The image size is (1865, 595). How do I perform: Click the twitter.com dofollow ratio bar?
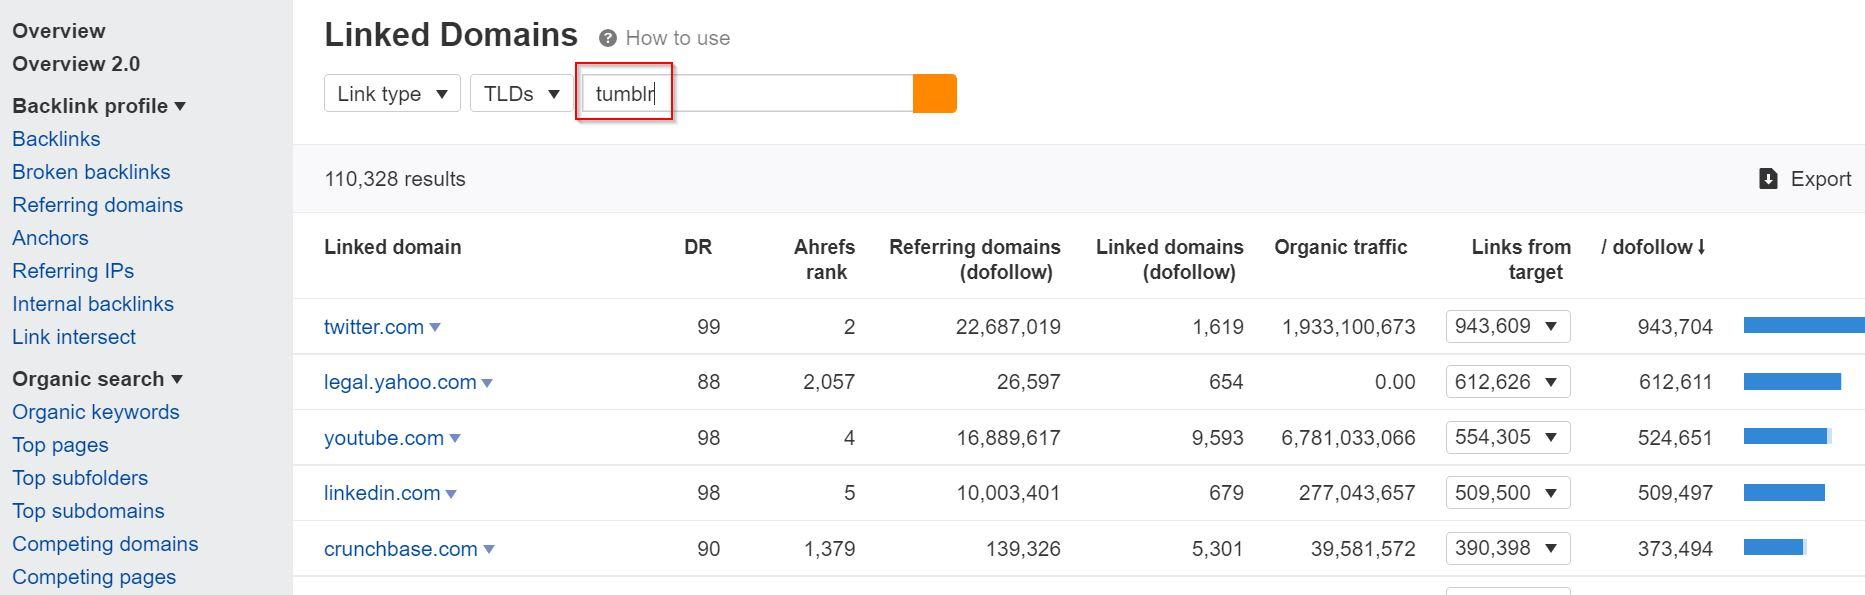coord(1804,325)
